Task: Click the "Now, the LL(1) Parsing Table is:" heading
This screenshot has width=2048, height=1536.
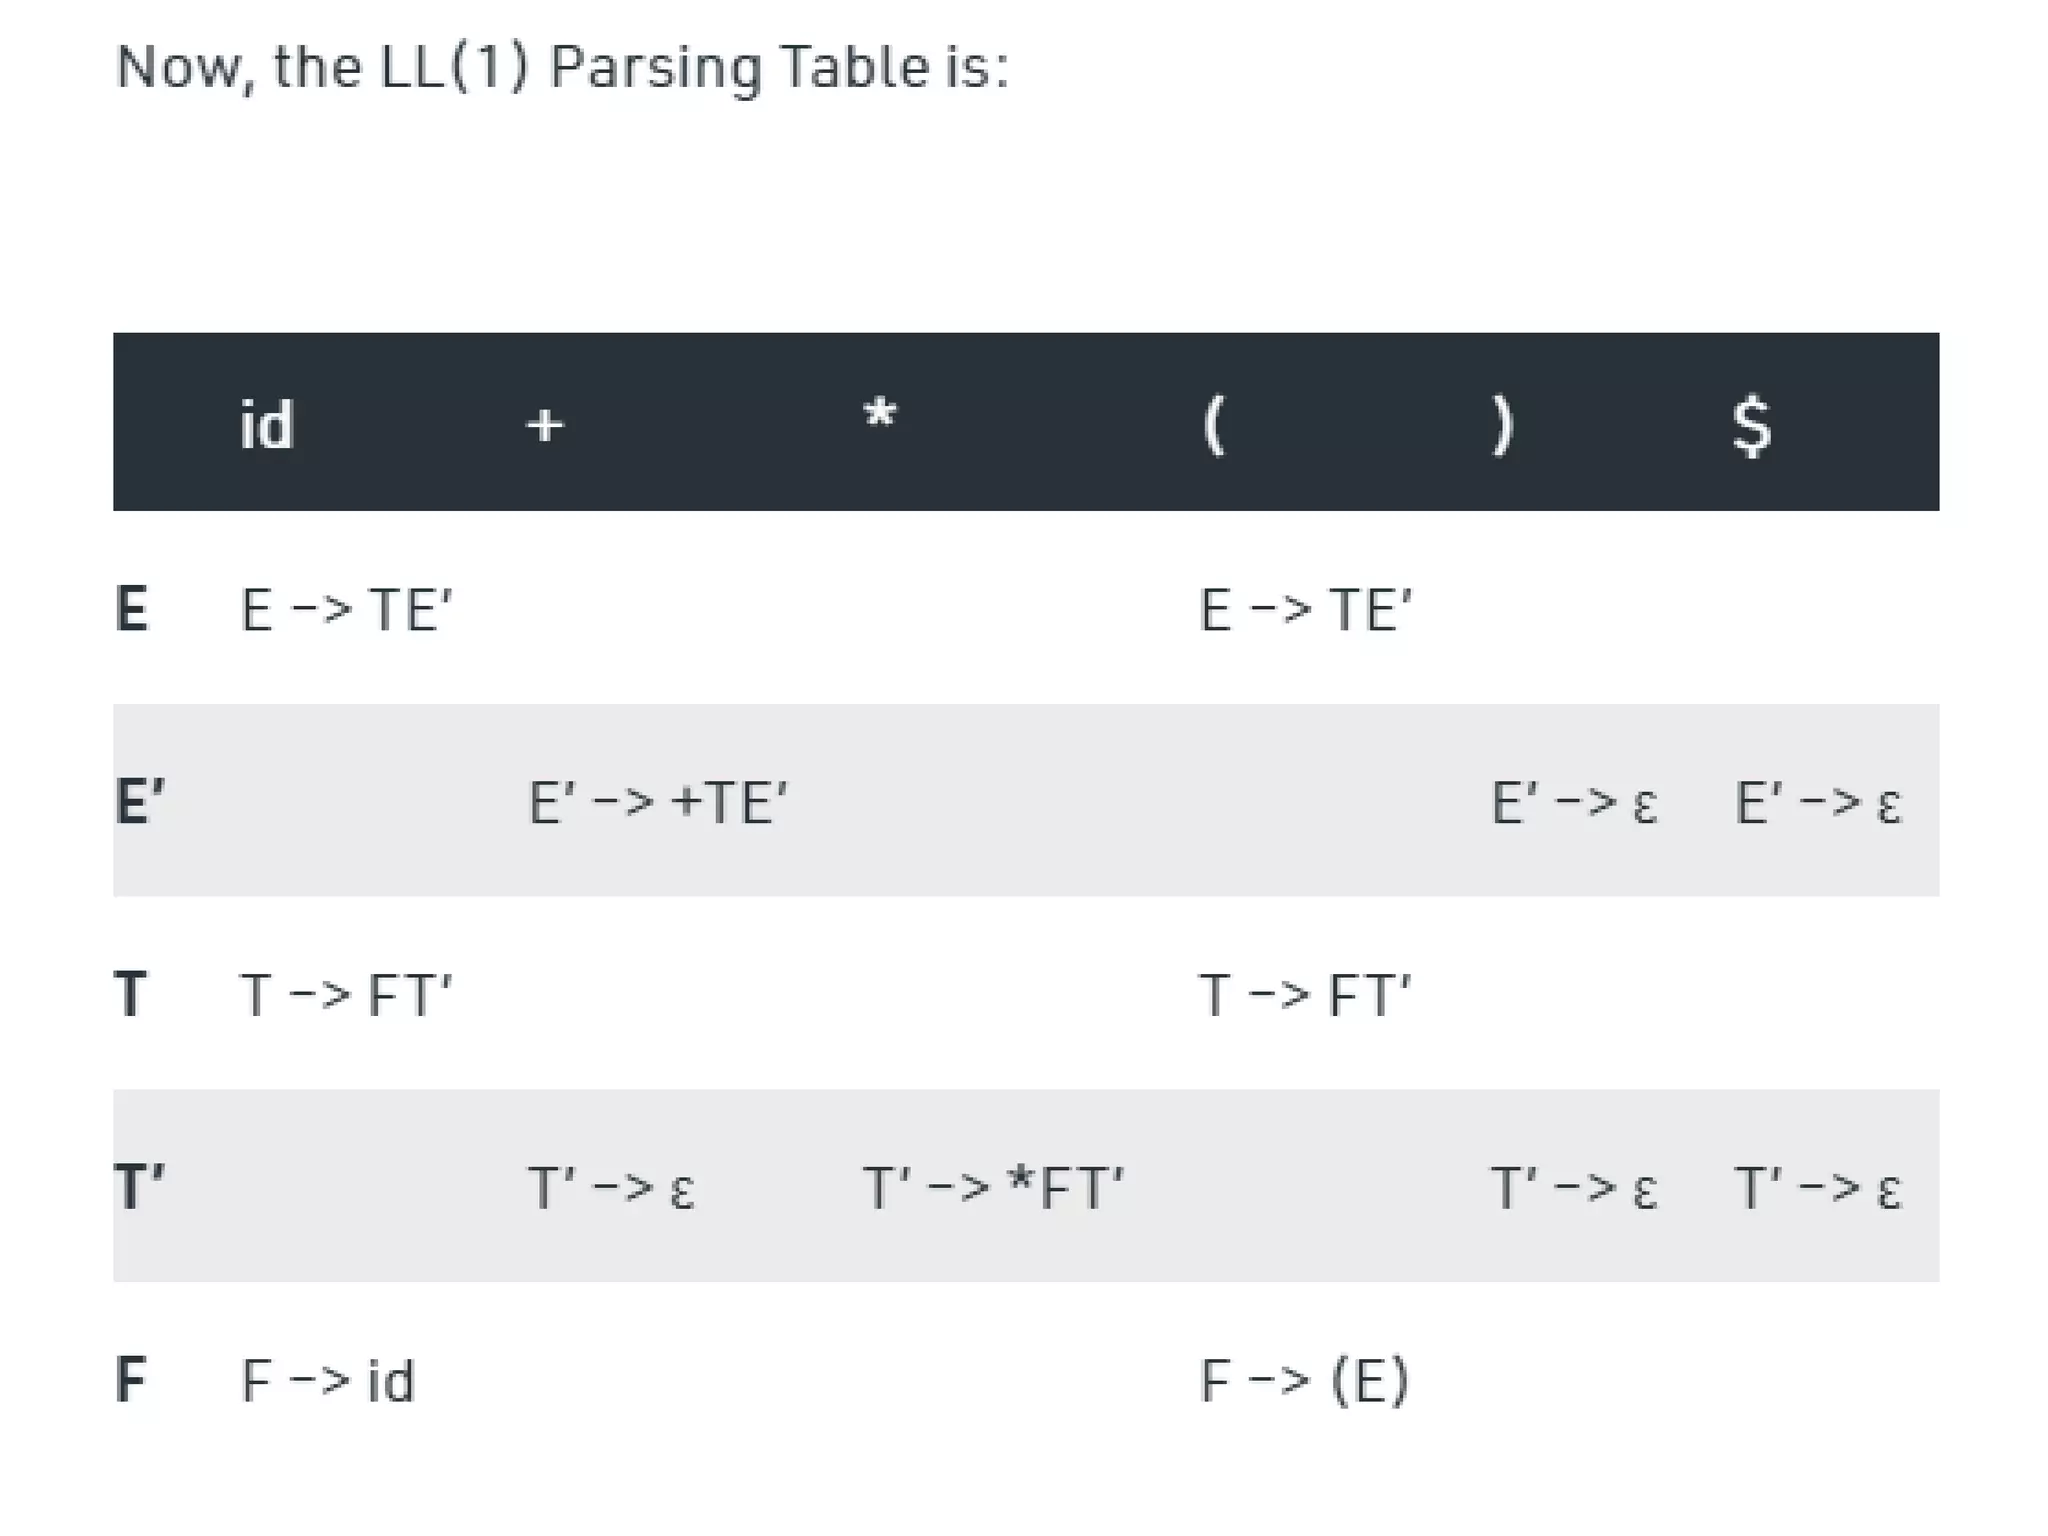Action: tap(562, 68)
